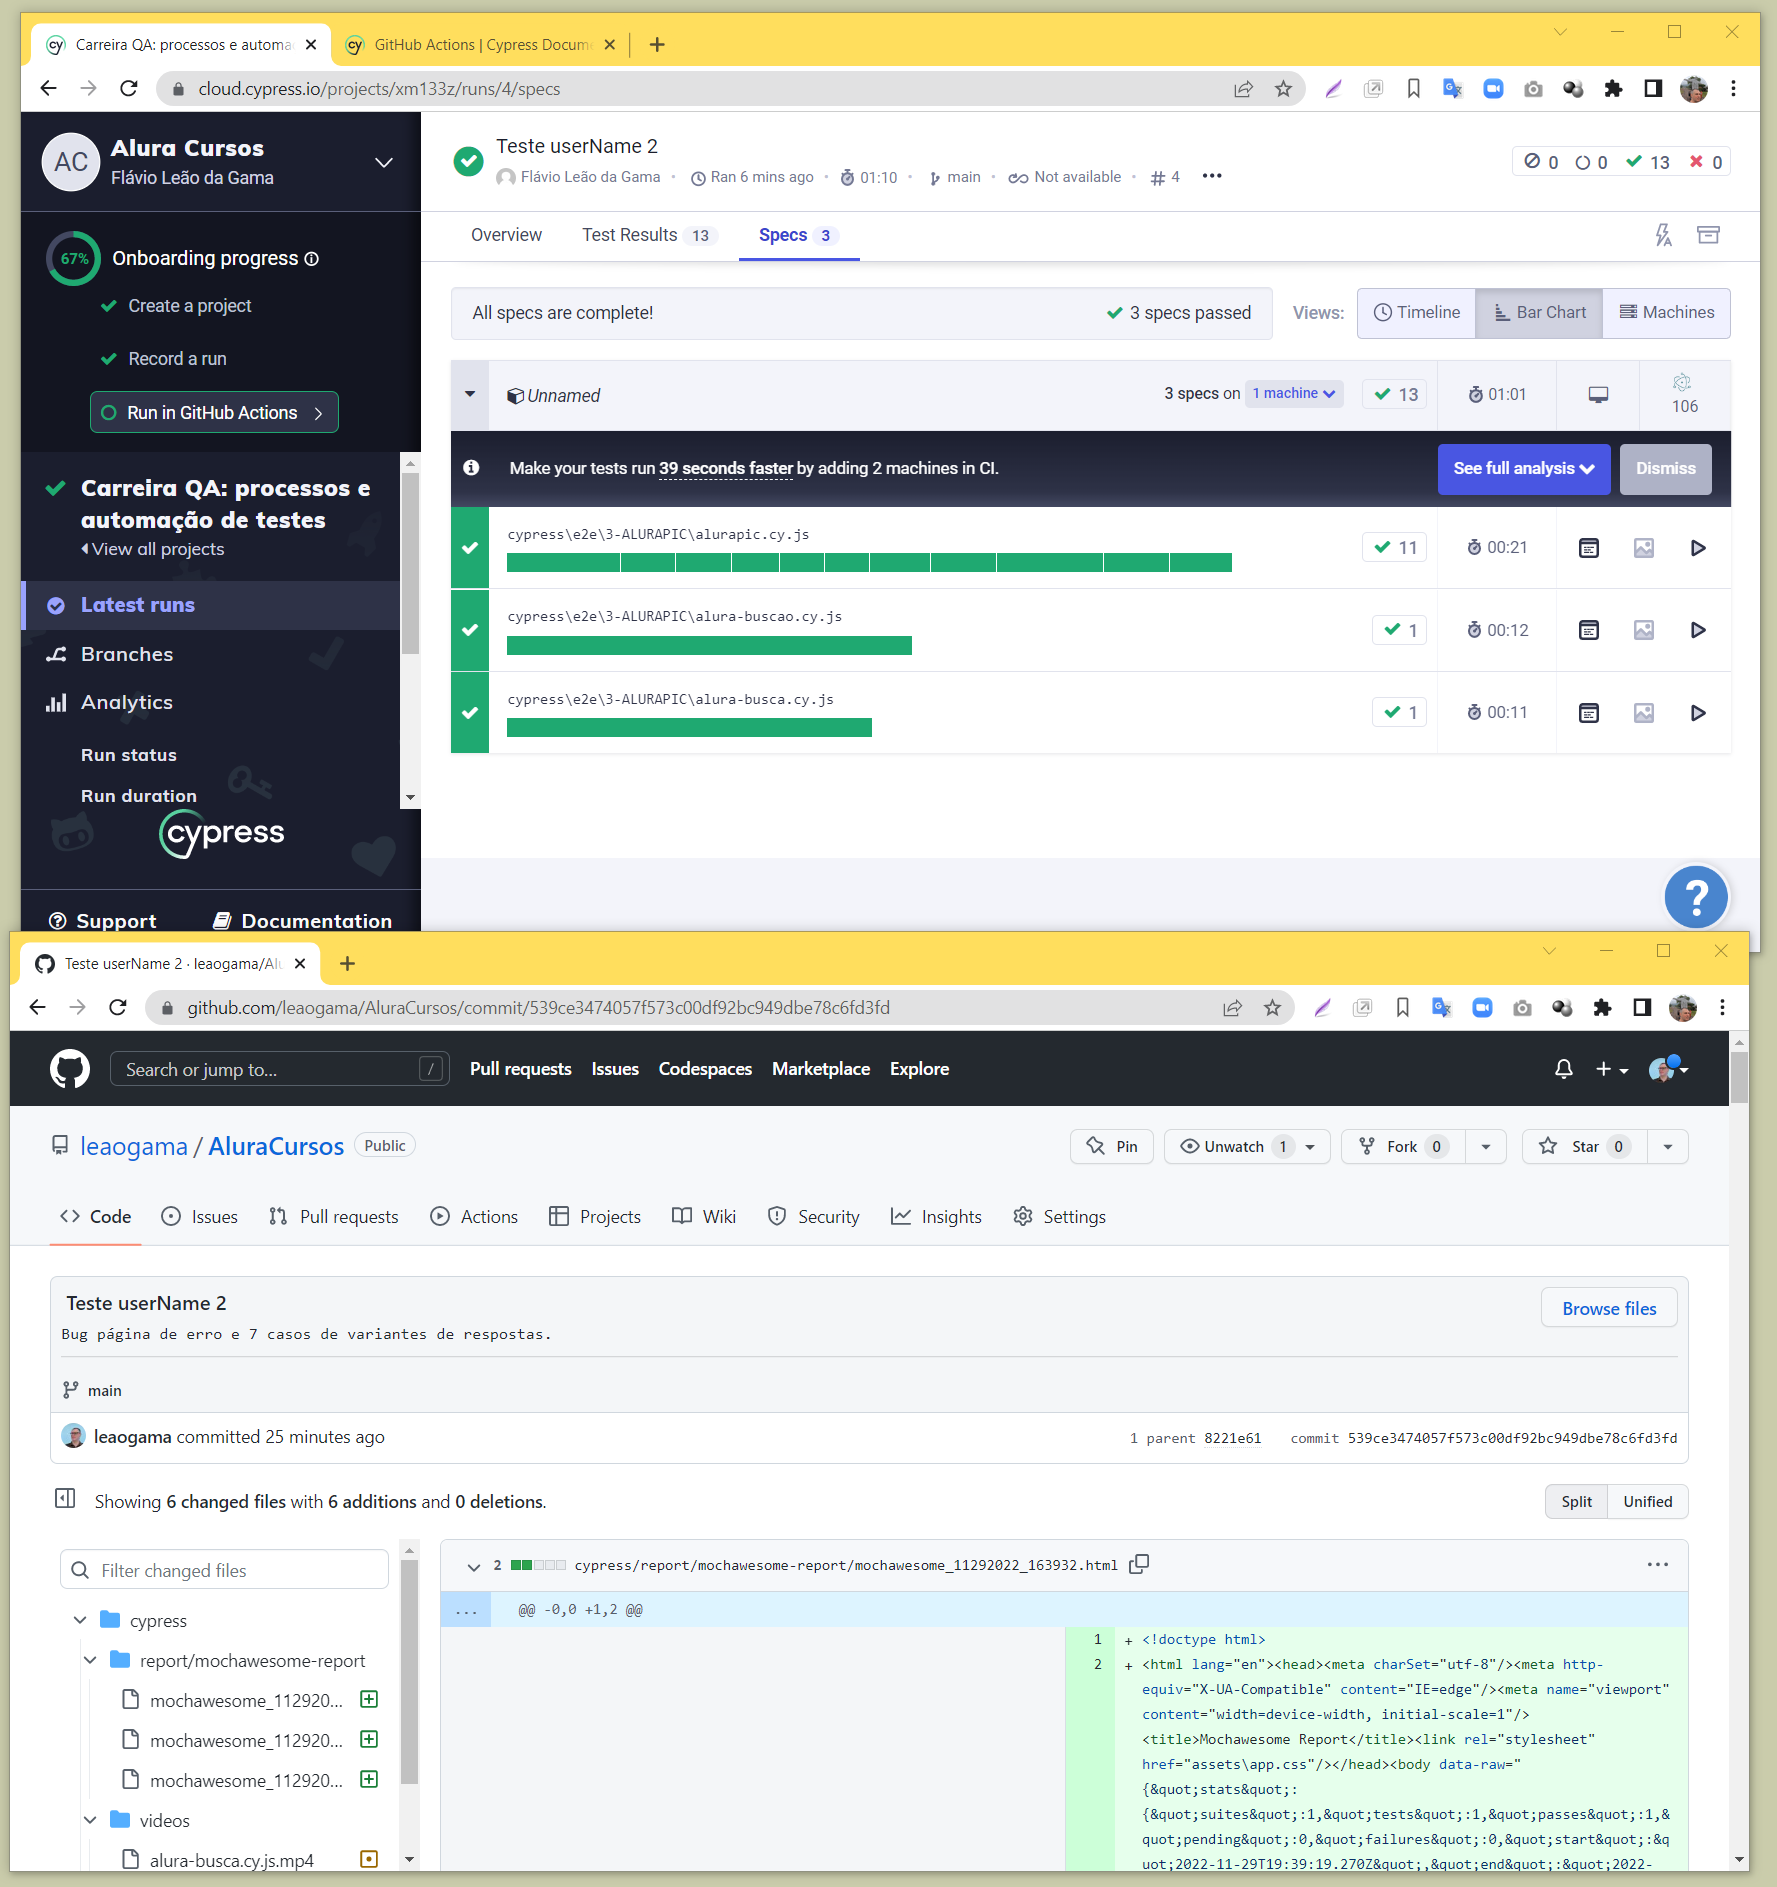The height and width of the screenshot is (1887, 1777).
Task: Click Run in GitHub Actions button
Action: click(214, 413)
